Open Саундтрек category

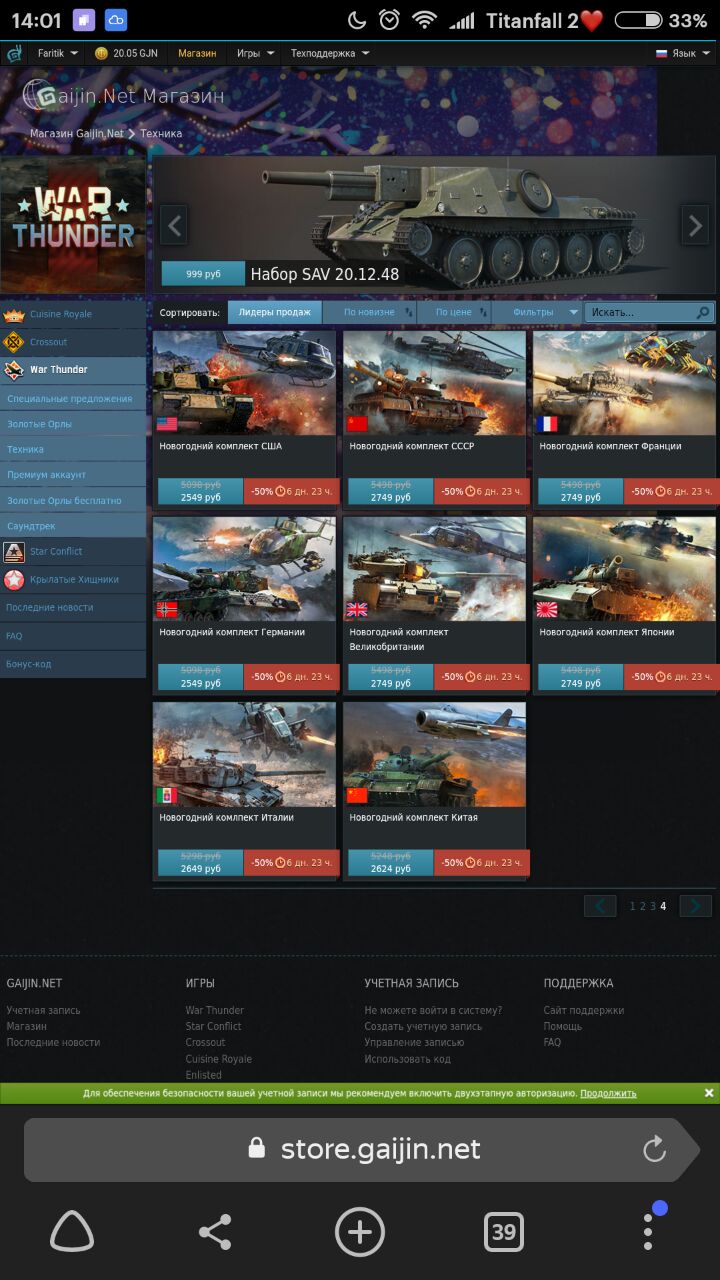pos(73,525)
